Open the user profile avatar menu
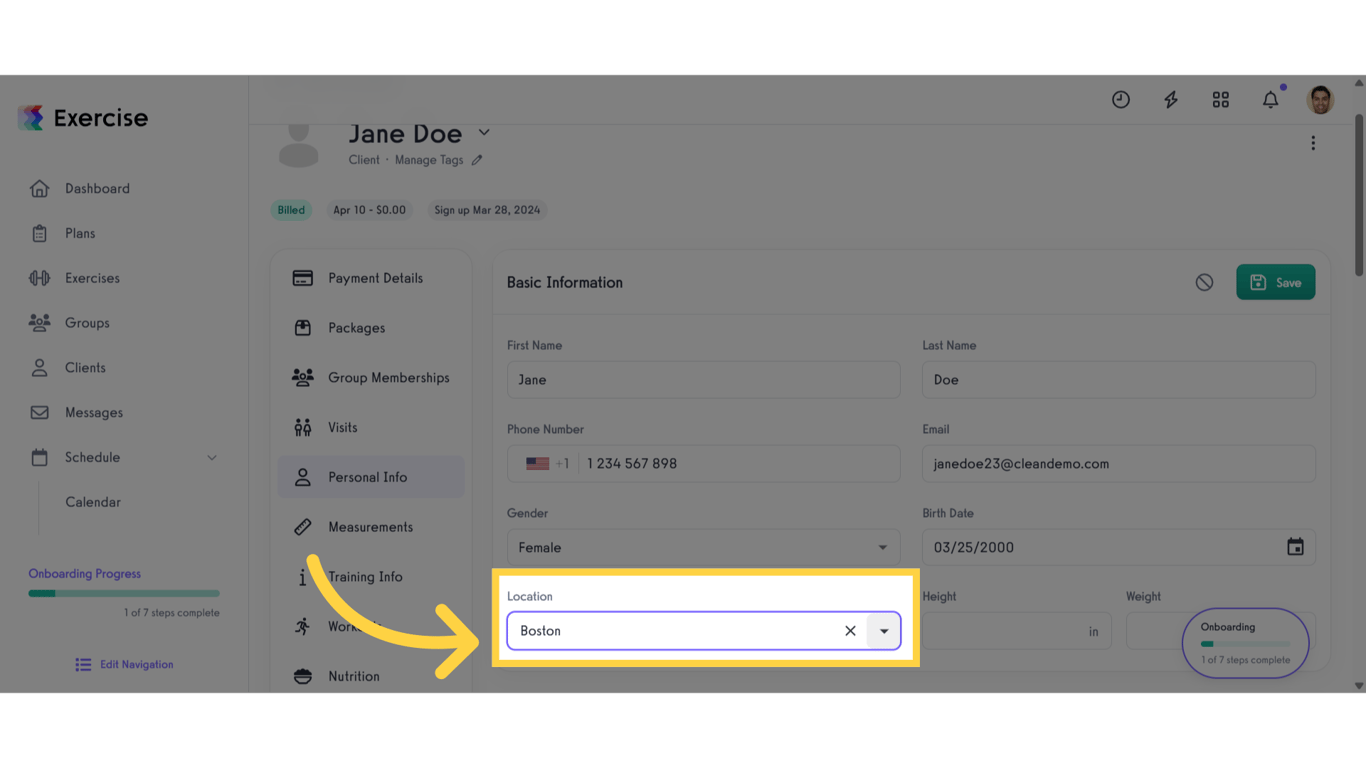The width and height of the screenshot is (1366, 768). pos(1320,100)
